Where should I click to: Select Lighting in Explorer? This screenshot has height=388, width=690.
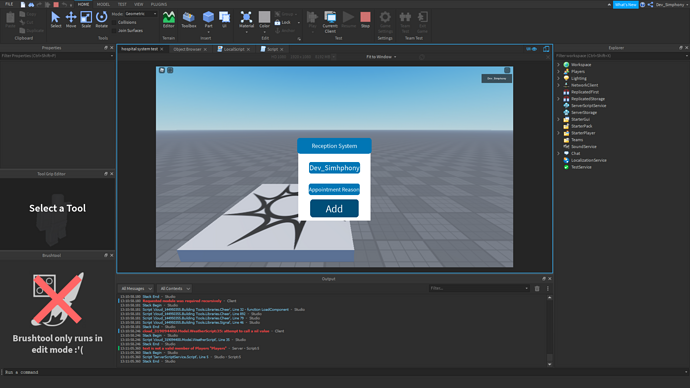coord(579,78)
